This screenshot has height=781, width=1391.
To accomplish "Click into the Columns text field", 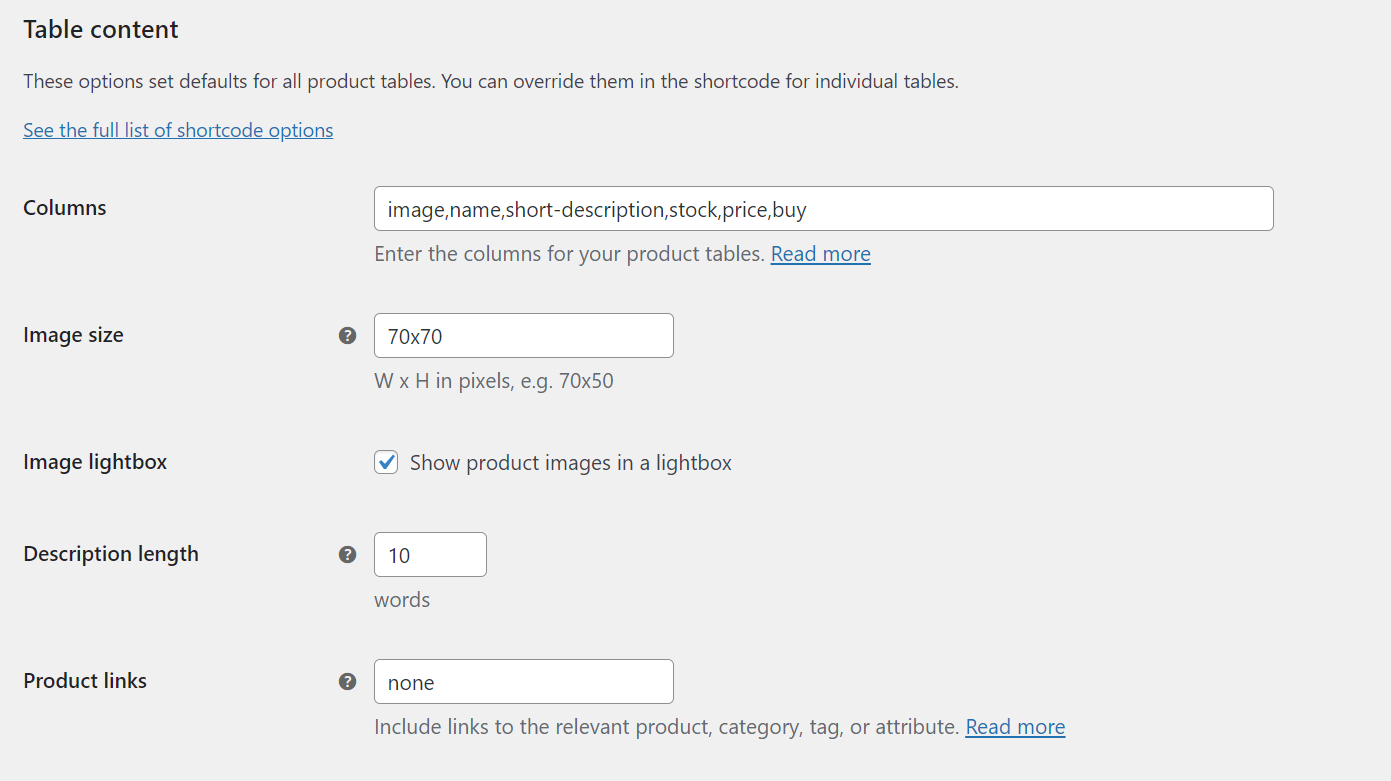I will 823,209.
